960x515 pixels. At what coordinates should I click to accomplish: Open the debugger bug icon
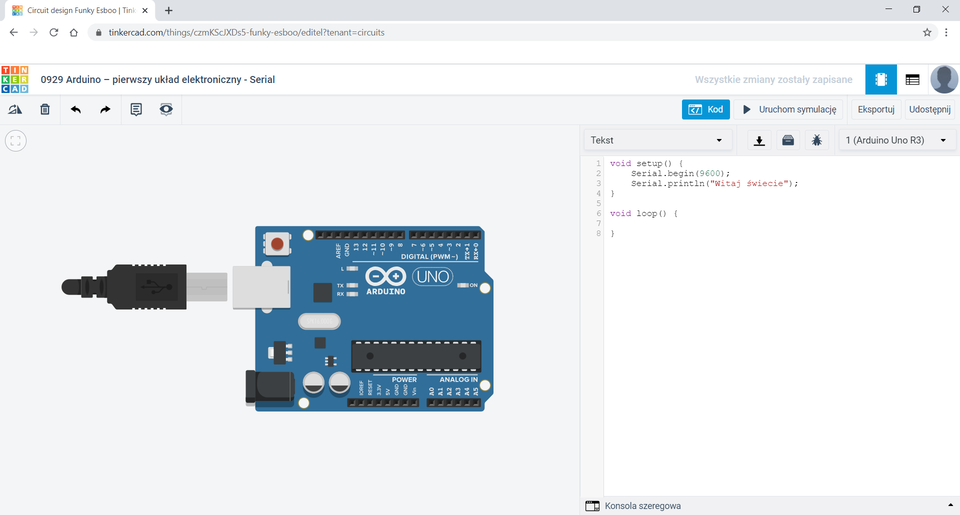point(817,141)
